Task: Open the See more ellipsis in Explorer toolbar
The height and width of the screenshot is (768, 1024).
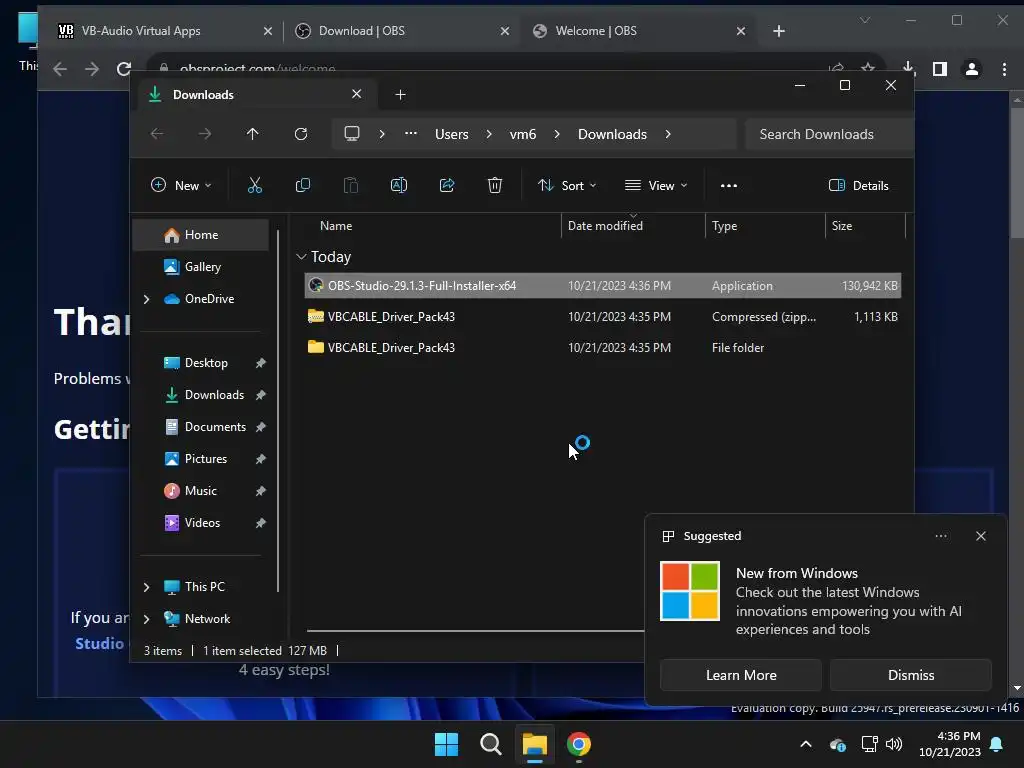Action: pos(729,185)
